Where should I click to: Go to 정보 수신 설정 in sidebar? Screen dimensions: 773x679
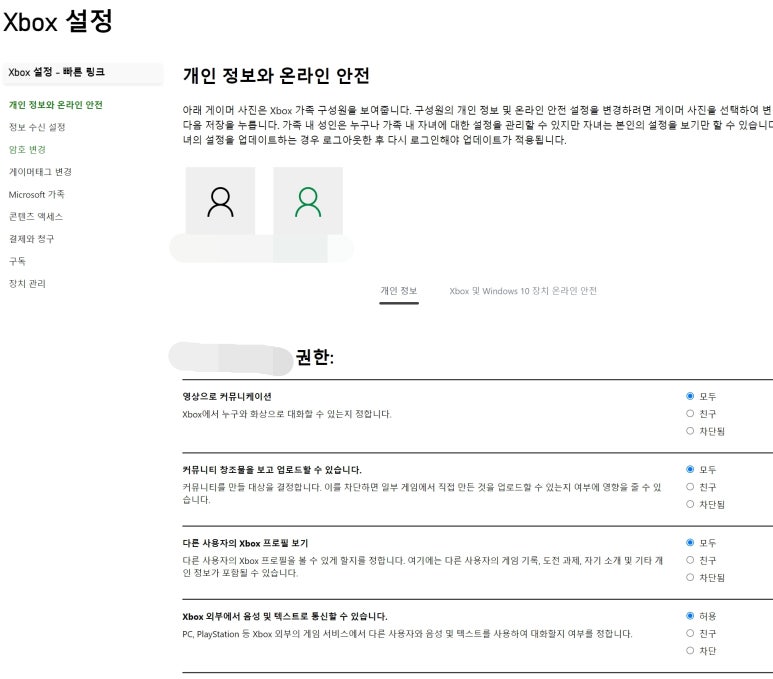click(37, 127)
